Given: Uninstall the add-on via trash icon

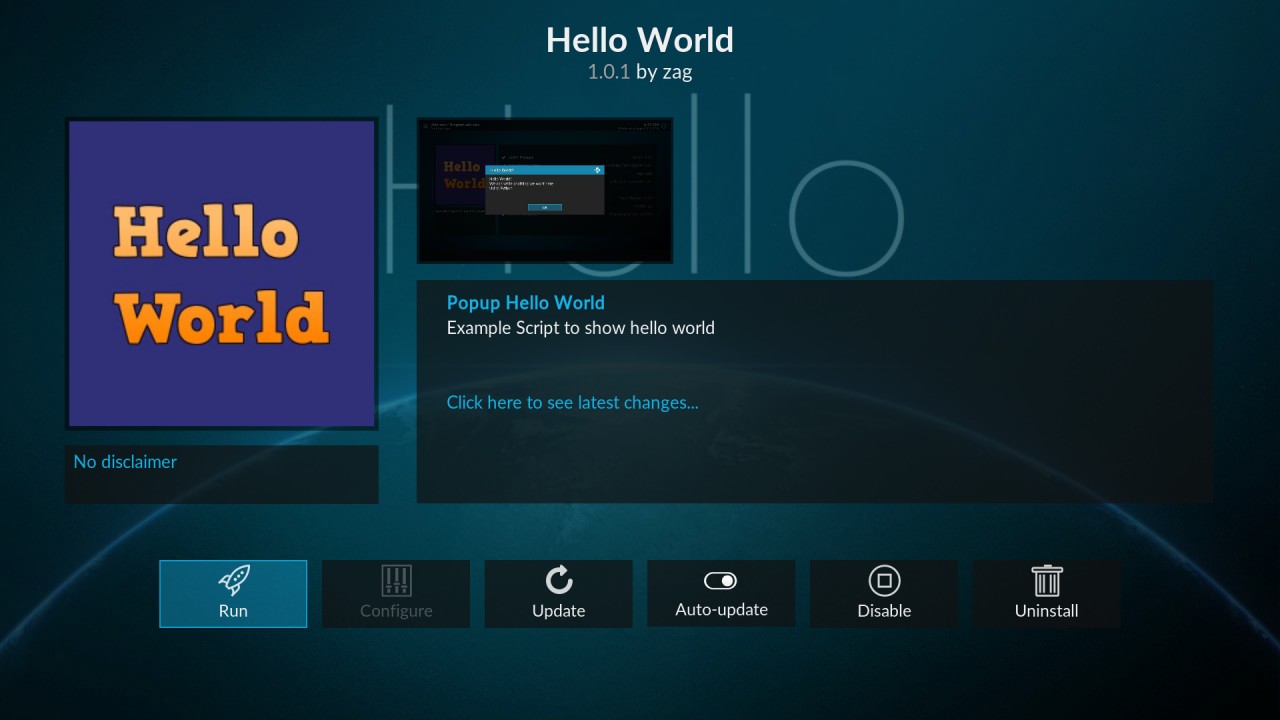Looking at the screenshot, I should (1047, 594).
